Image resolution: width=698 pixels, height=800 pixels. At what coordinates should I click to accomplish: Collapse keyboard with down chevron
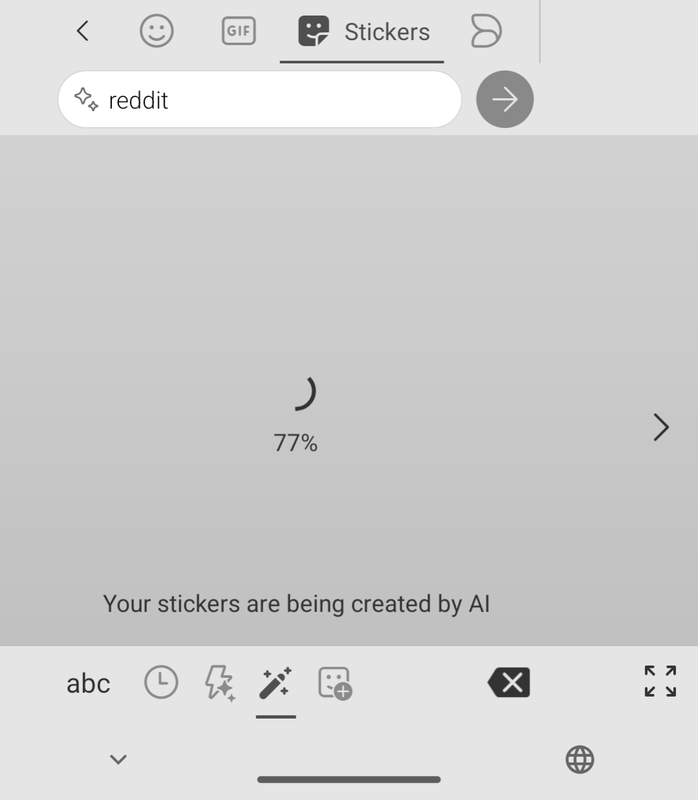click(118, 760)
